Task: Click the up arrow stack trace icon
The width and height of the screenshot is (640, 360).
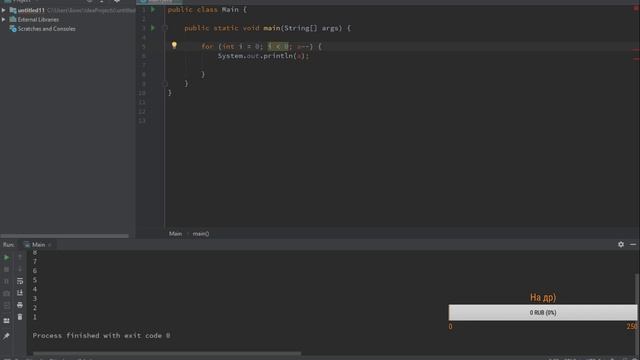Action: [x=20, y=257]
